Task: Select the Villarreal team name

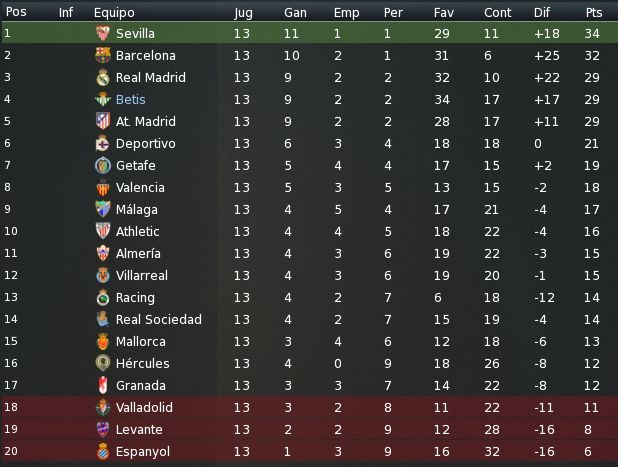Action: click(141, 275)
